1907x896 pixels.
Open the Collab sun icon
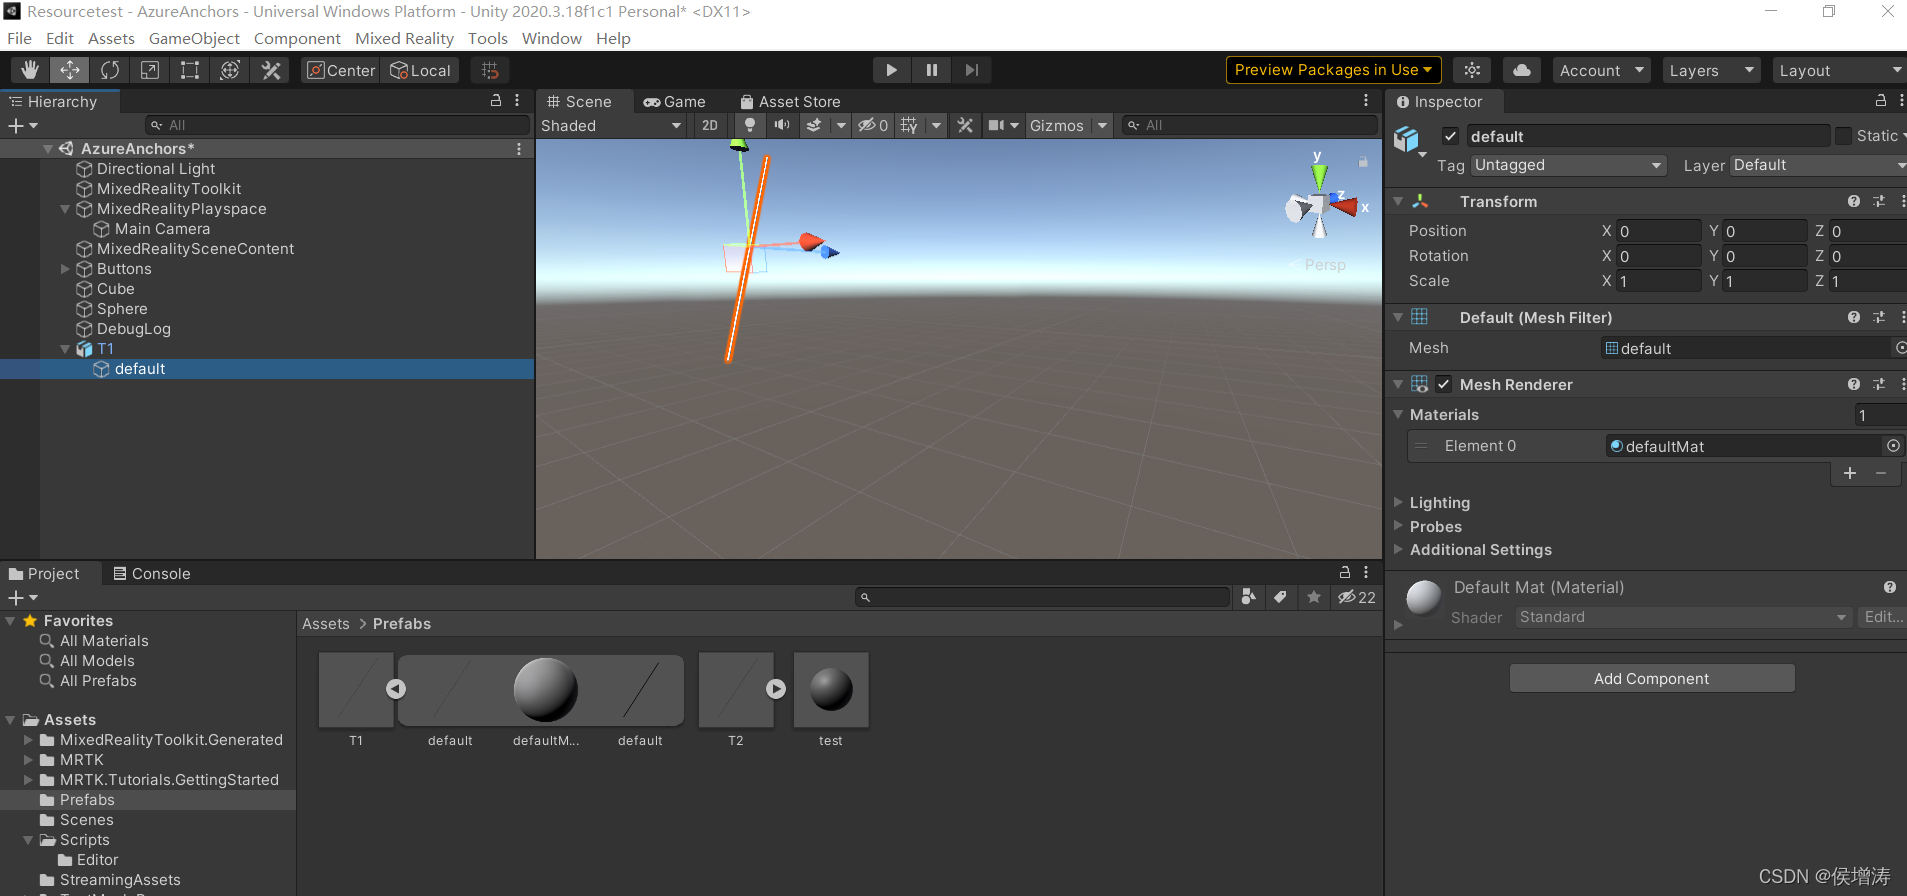pyautogui.click(x=1472, y=70)
